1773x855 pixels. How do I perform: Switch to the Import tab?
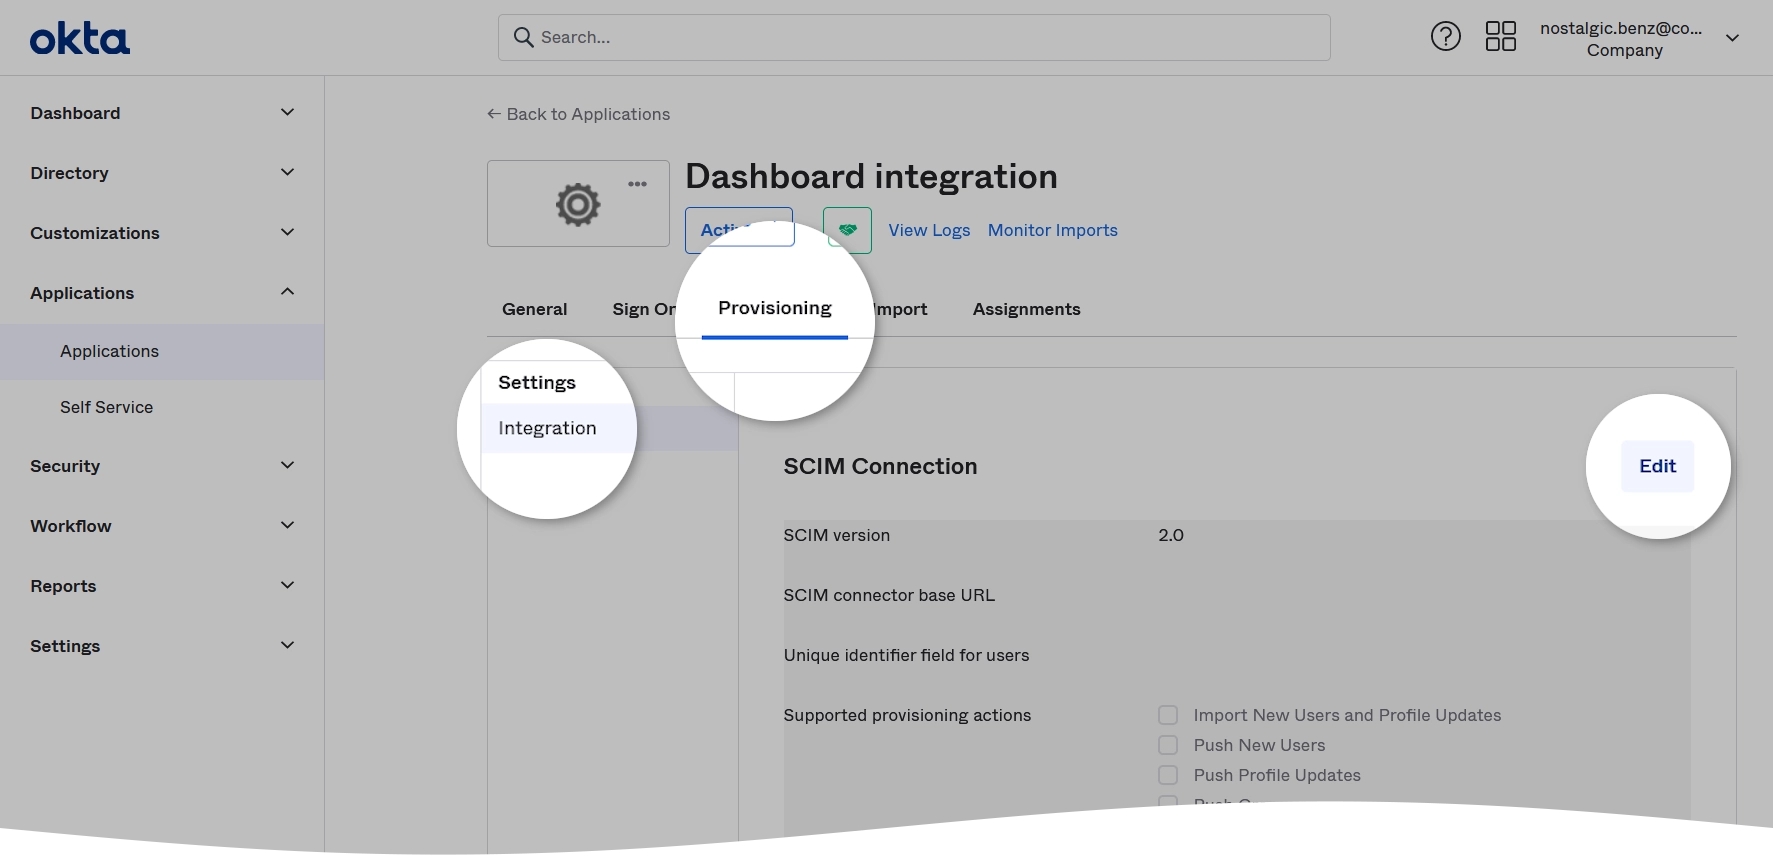[x=900, y=309]
